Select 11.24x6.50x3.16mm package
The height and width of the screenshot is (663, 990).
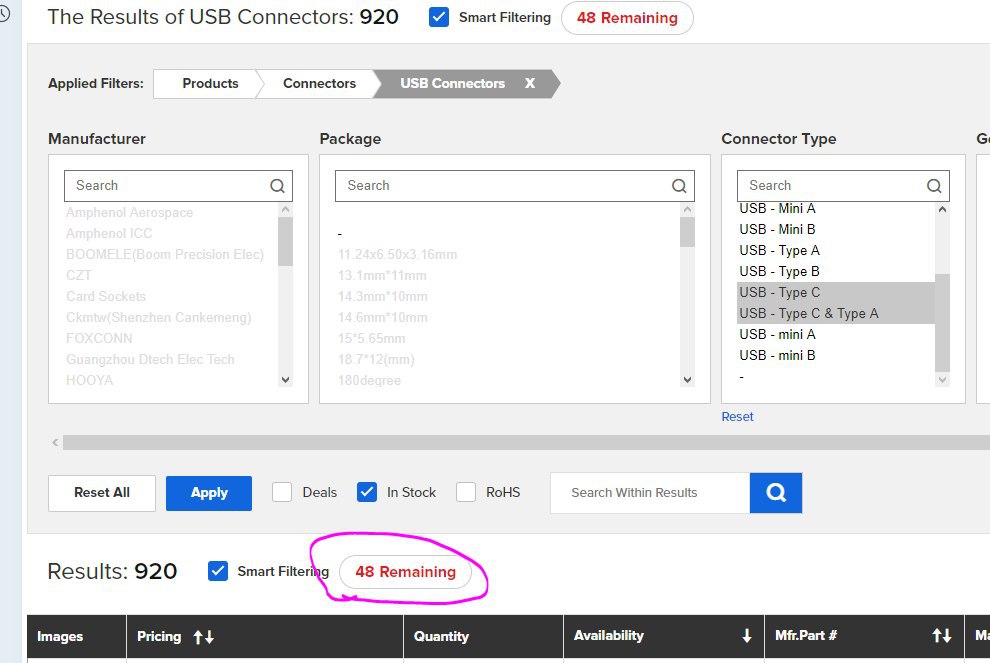pos(397,254)
